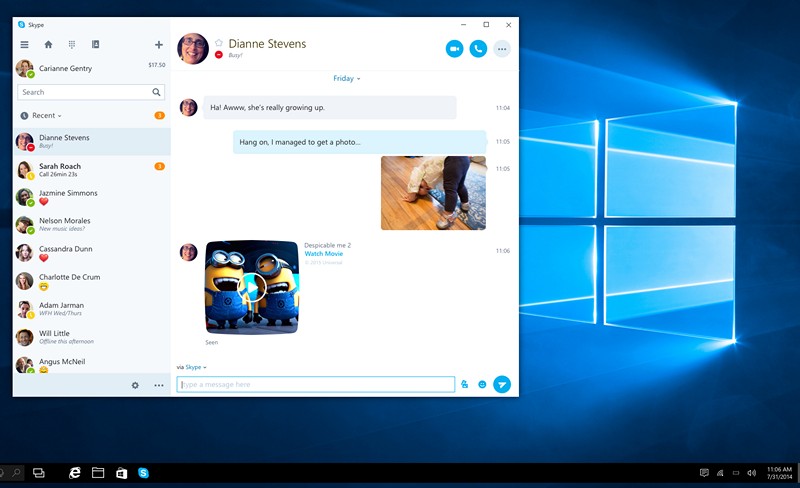Click the plus icon to add new
The width and height of the screenshot is (800, 488).
point(159,45)
